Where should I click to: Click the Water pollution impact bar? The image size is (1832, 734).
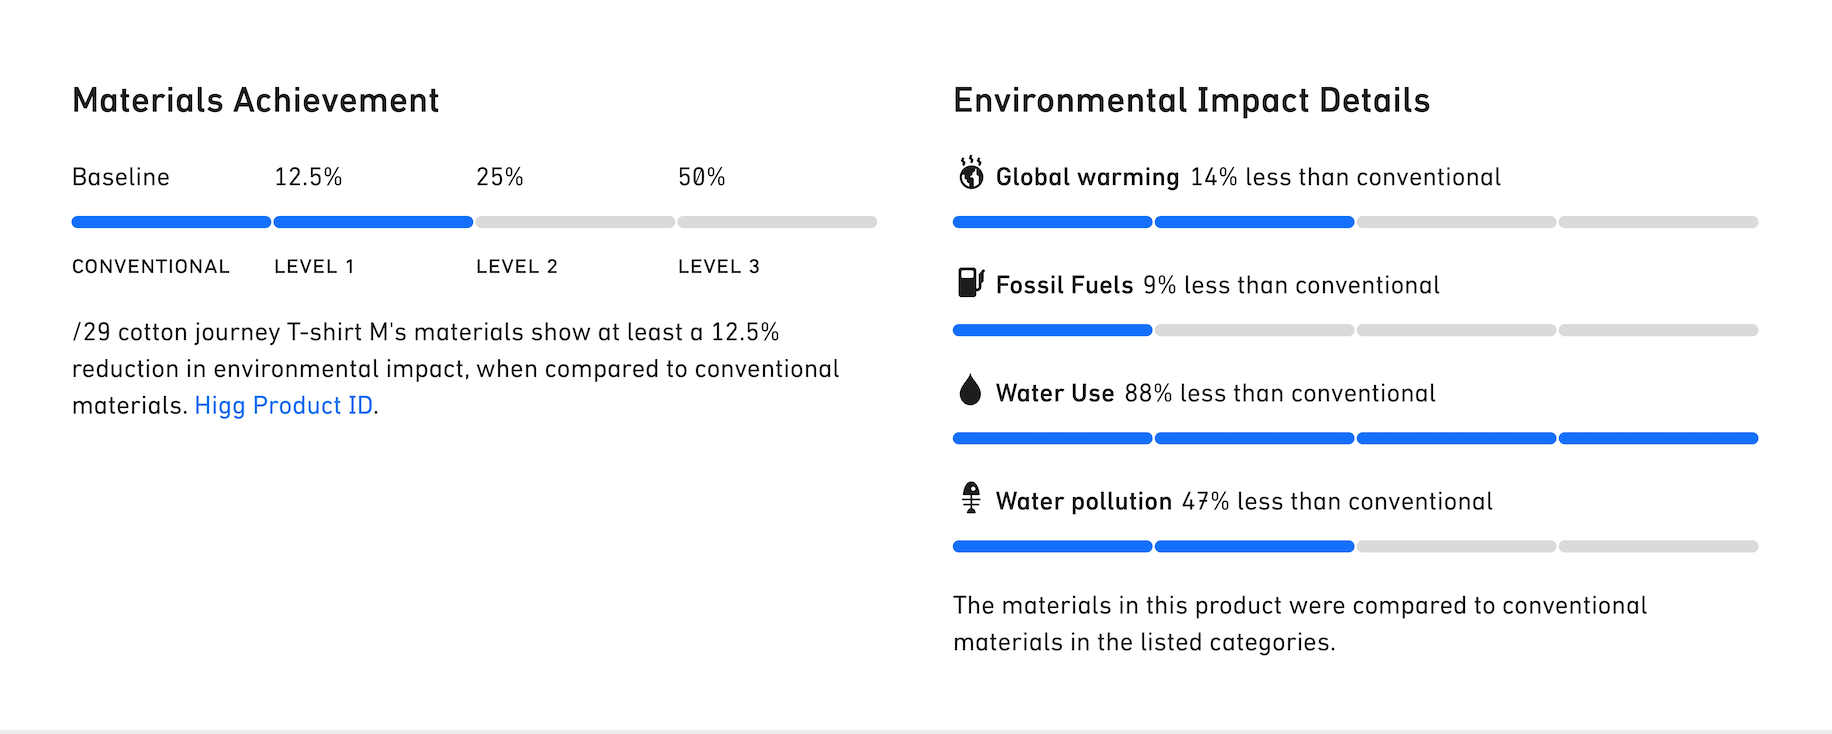click(1355, 546)
